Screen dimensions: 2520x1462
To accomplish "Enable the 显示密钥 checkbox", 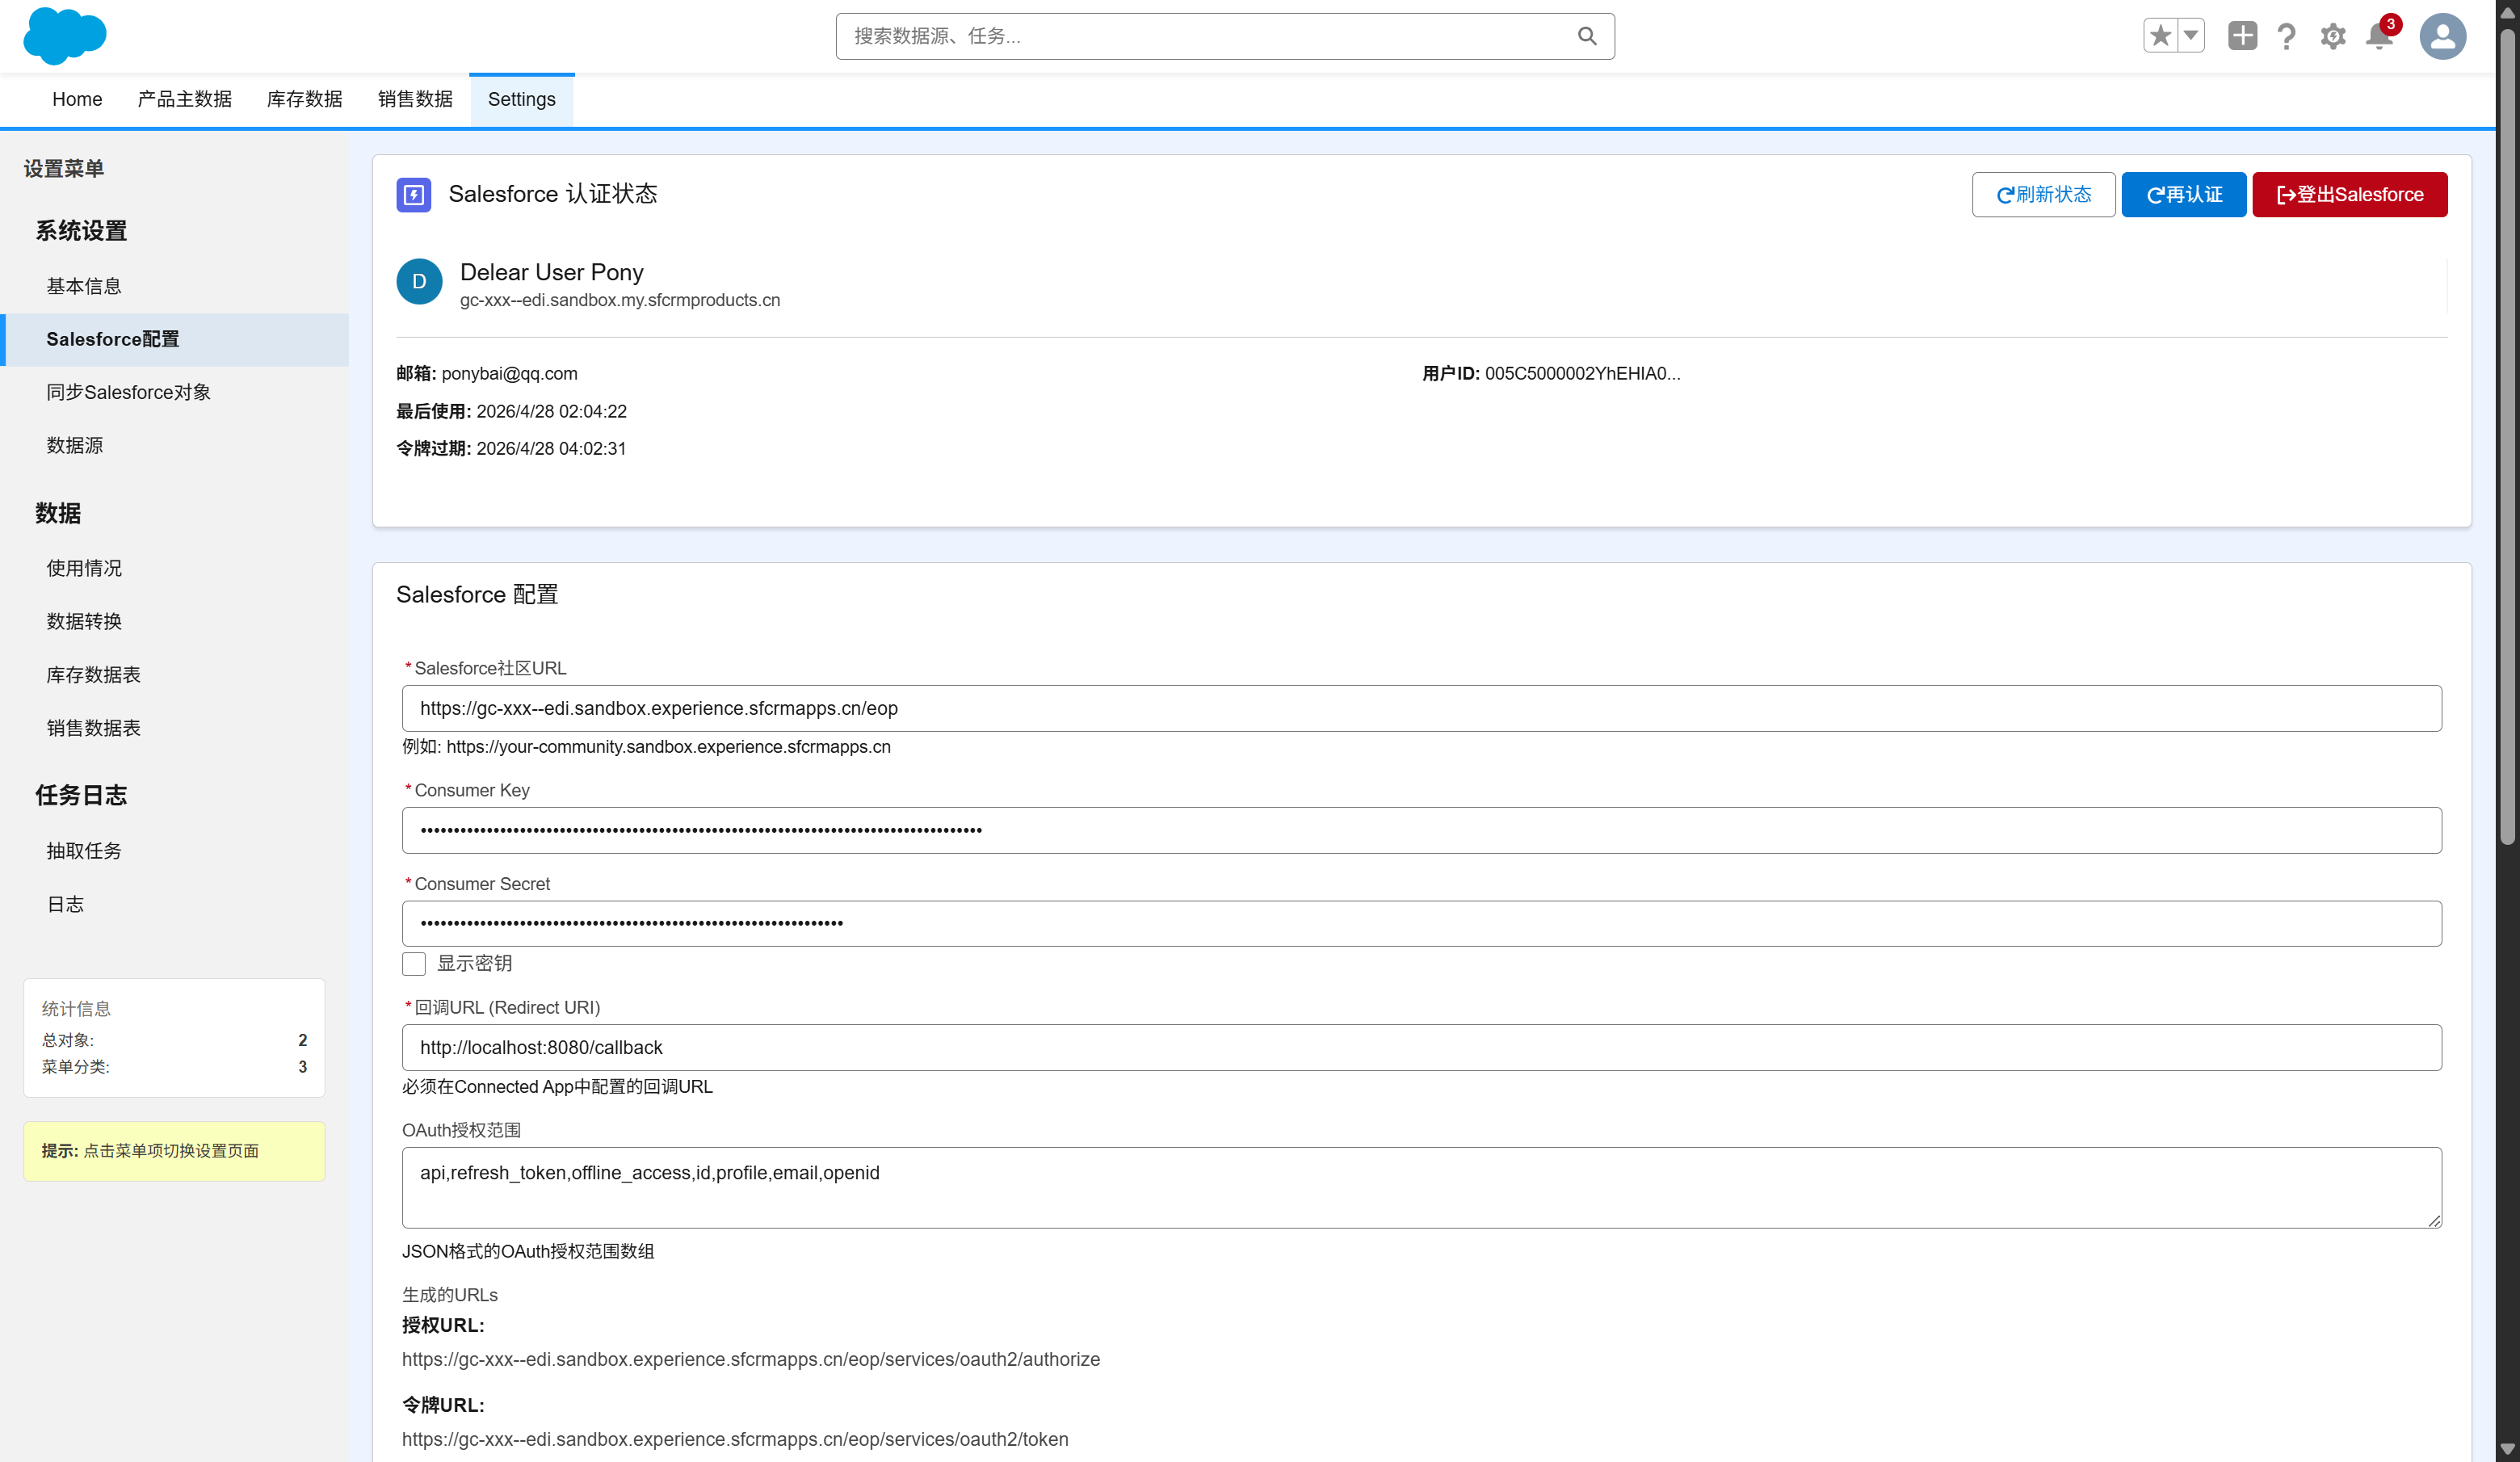I will (413, 963).
